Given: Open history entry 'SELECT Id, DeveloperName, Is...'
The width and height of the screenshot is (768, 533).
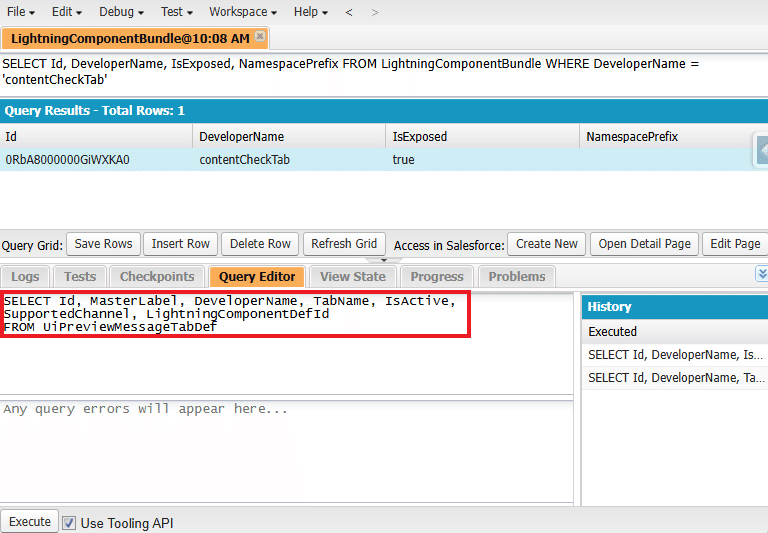Looking at the screenshot, I should point(675,355).
